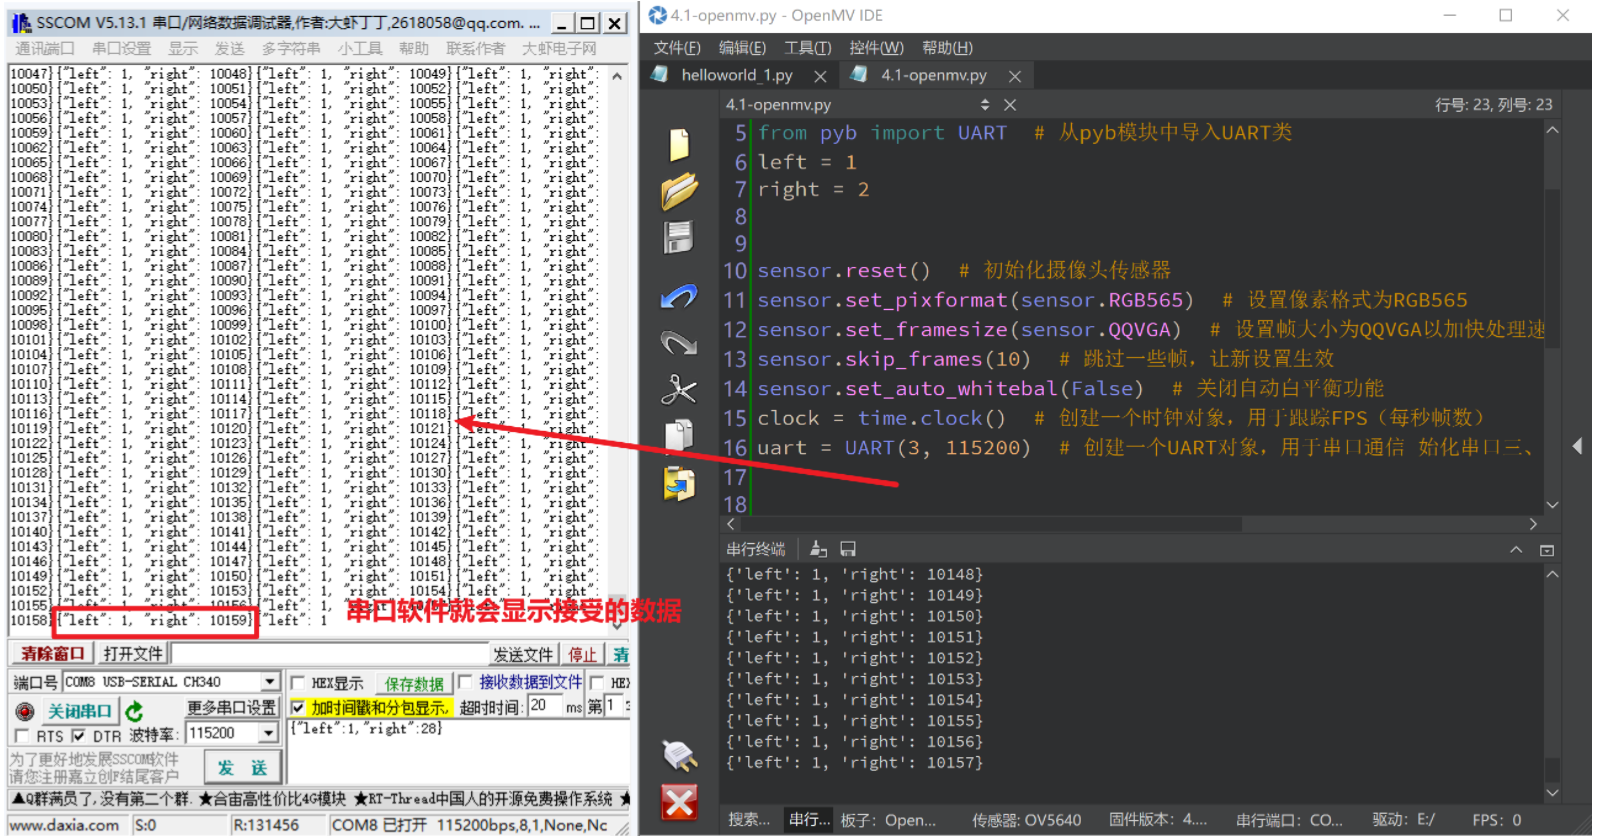1600x837 pixels.
Task: Click red X stop script icon
Action: coord(680,802)
